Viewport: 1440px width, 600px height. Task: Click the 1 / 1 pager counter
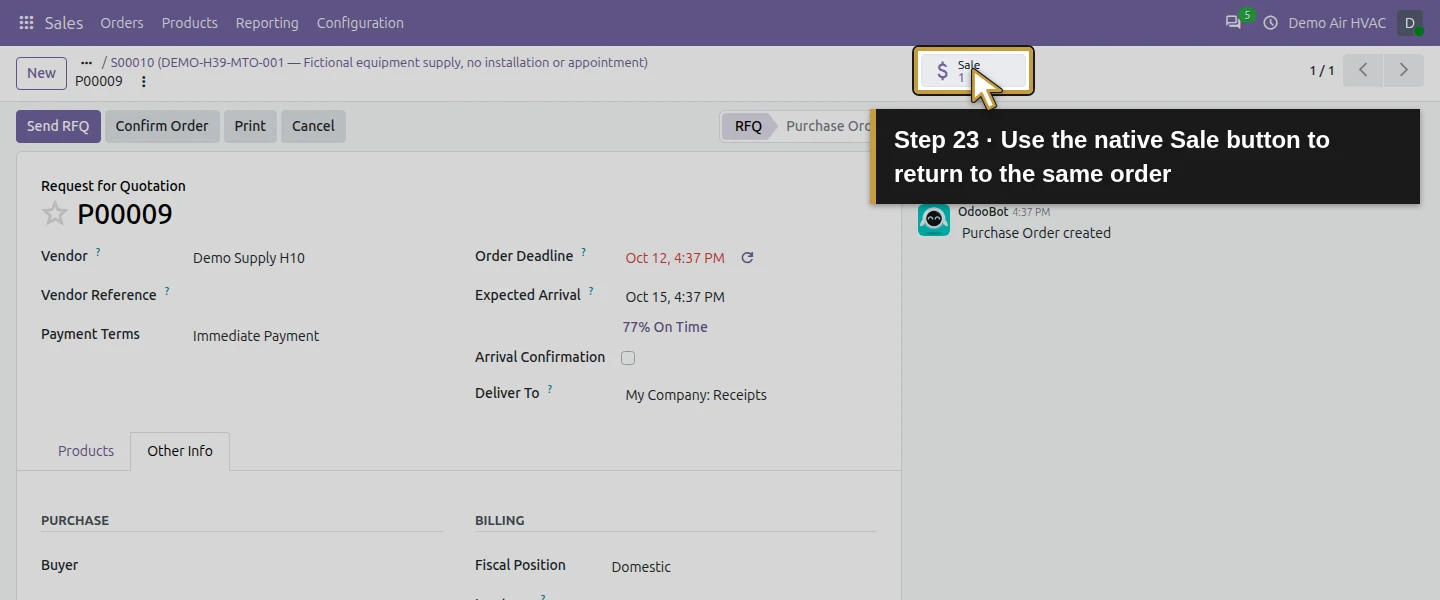point(1322,70)
